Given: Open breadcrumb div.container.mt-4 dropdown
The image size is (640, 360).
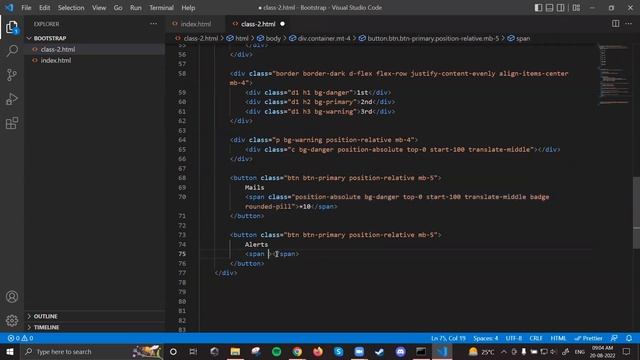Looking at the screenshot, I should (x=320, y=38).
